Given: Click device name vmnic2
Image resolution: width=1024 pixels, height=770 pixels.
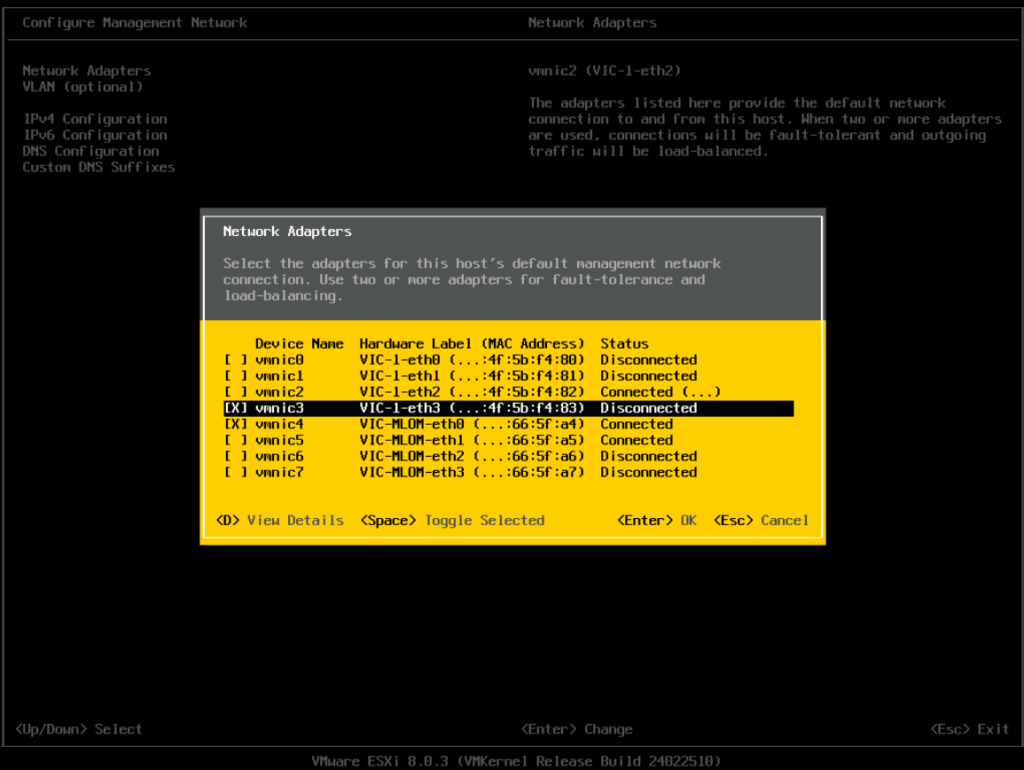Looking at the screenshot, I should coord(280,392).
